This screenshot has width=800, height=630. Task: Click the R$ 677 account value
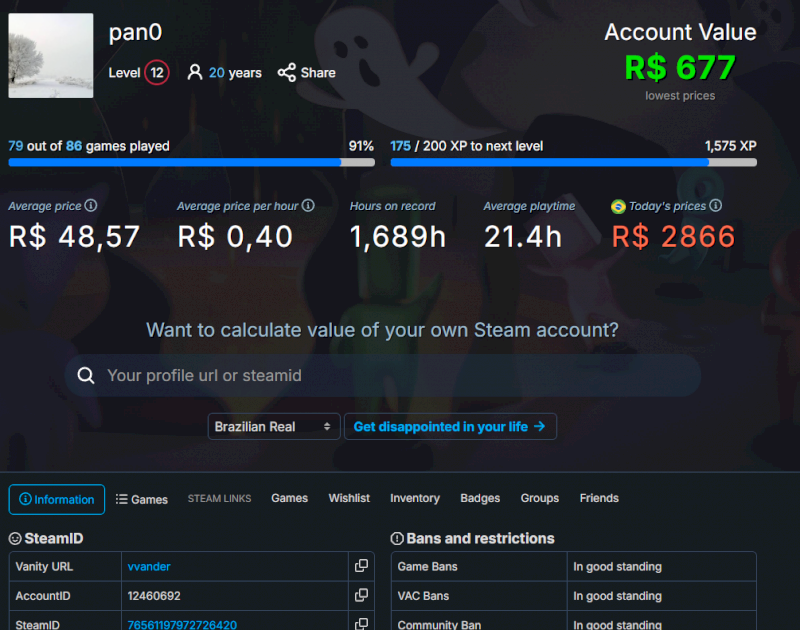[x=680, y=67]
